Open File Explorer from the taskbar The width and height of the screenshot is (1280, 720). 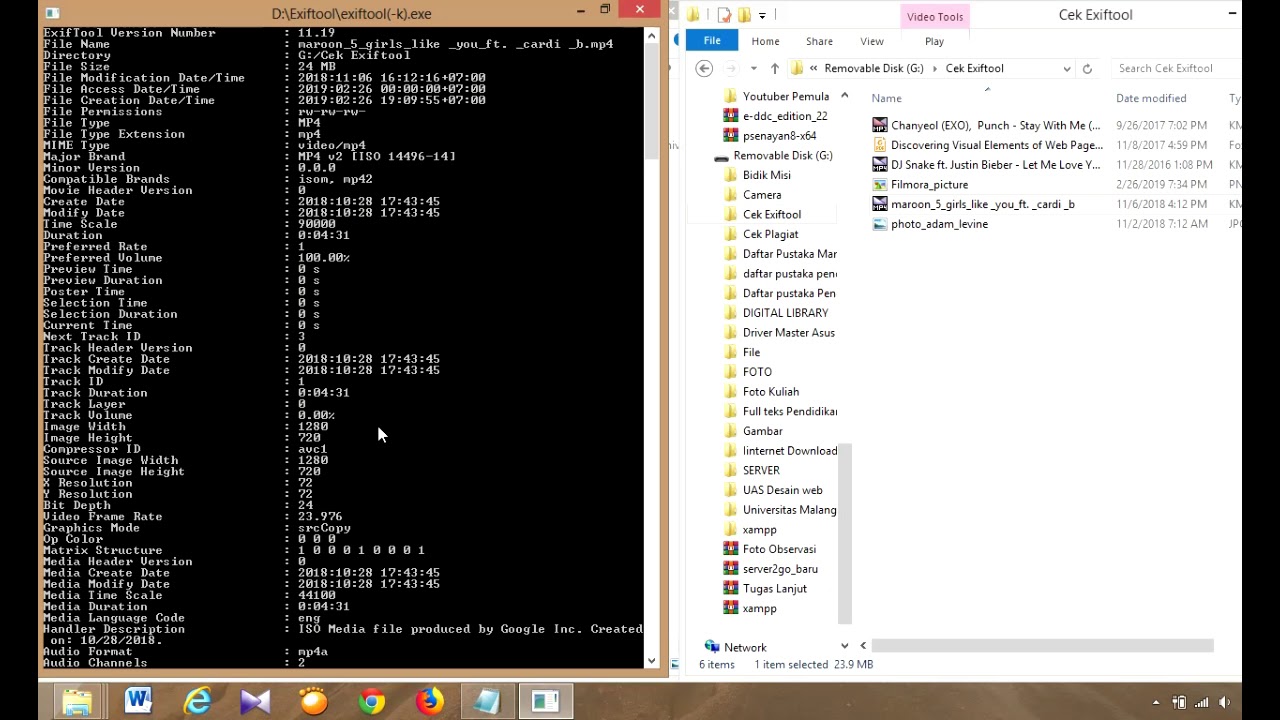[77, 702]
